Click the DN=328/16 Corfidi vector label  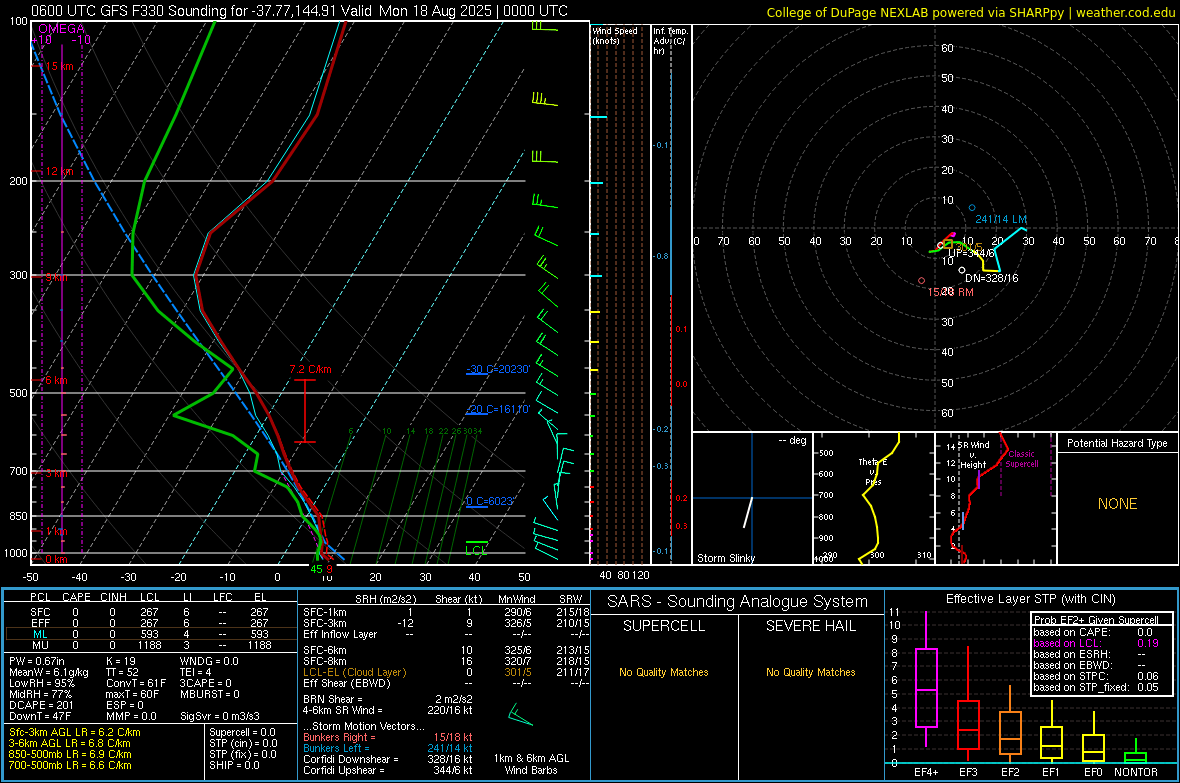click(x=992, y=278)
